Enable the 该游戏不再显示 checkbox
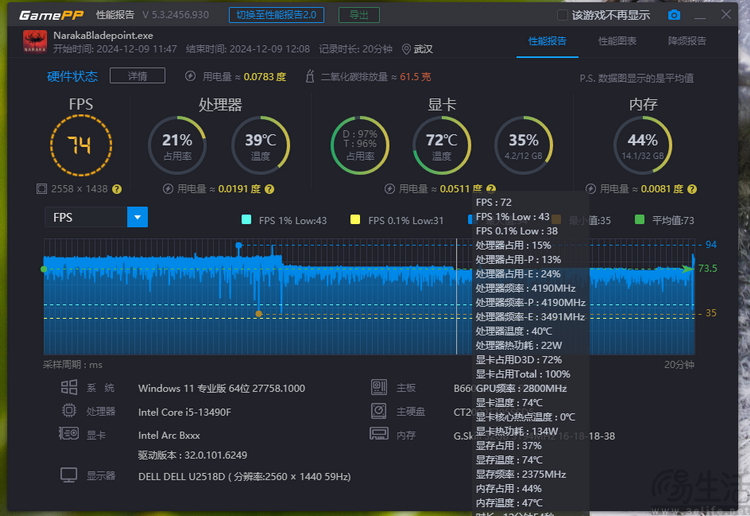This screenshot has height=516, width=750. tap(562, 15)
